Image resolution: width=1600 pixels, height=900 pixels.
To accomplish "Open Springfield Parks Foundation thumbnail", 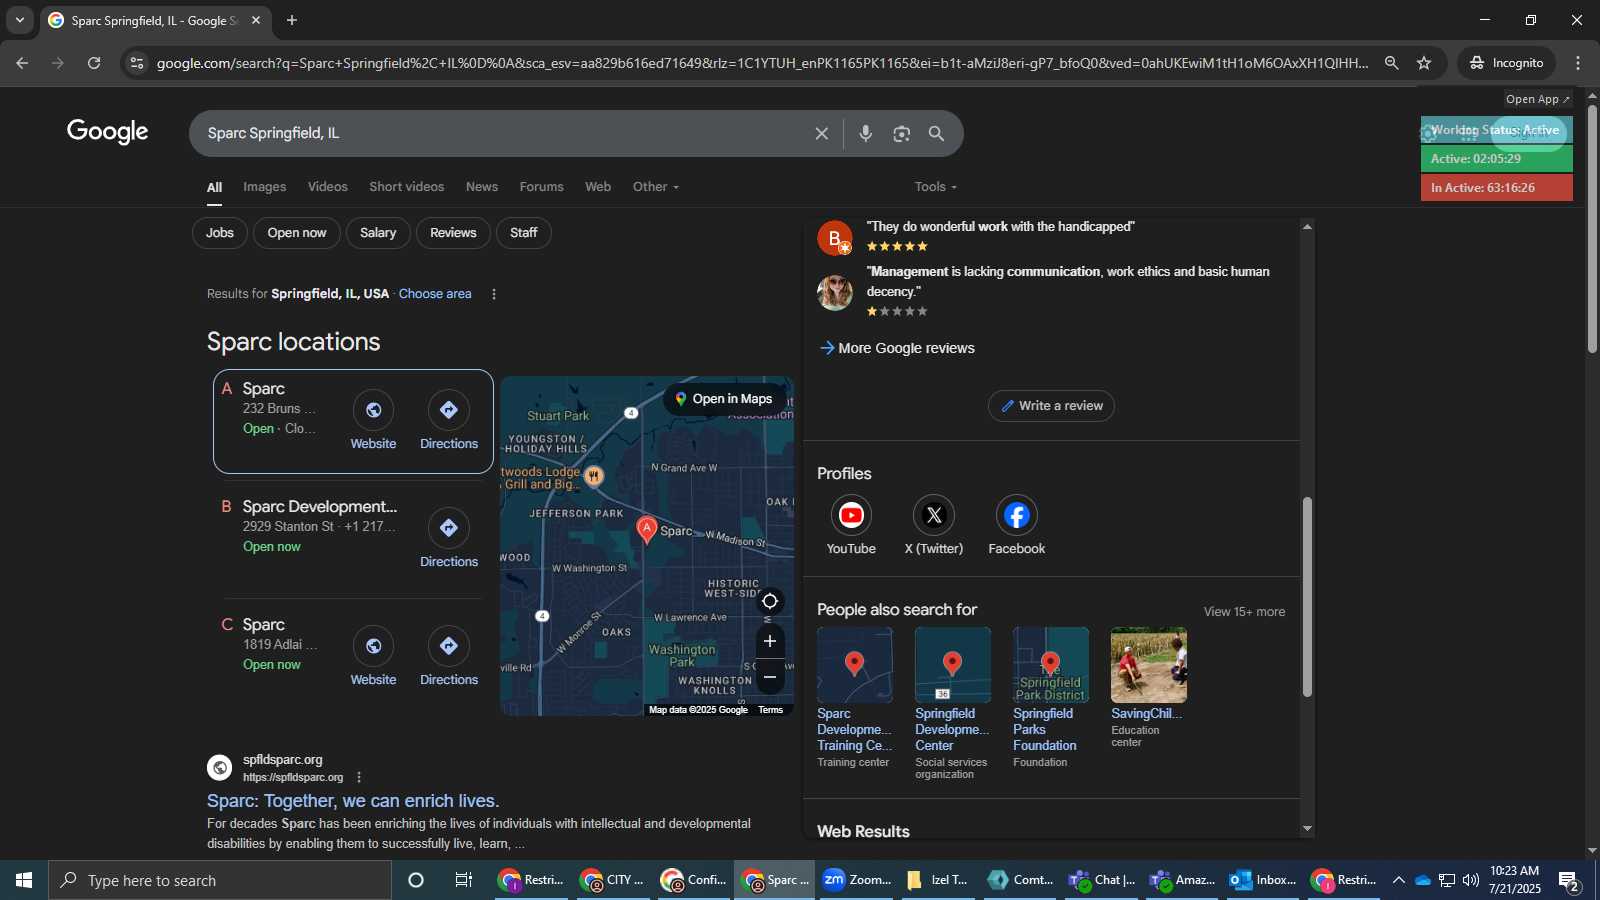I will click(1051, 665).
